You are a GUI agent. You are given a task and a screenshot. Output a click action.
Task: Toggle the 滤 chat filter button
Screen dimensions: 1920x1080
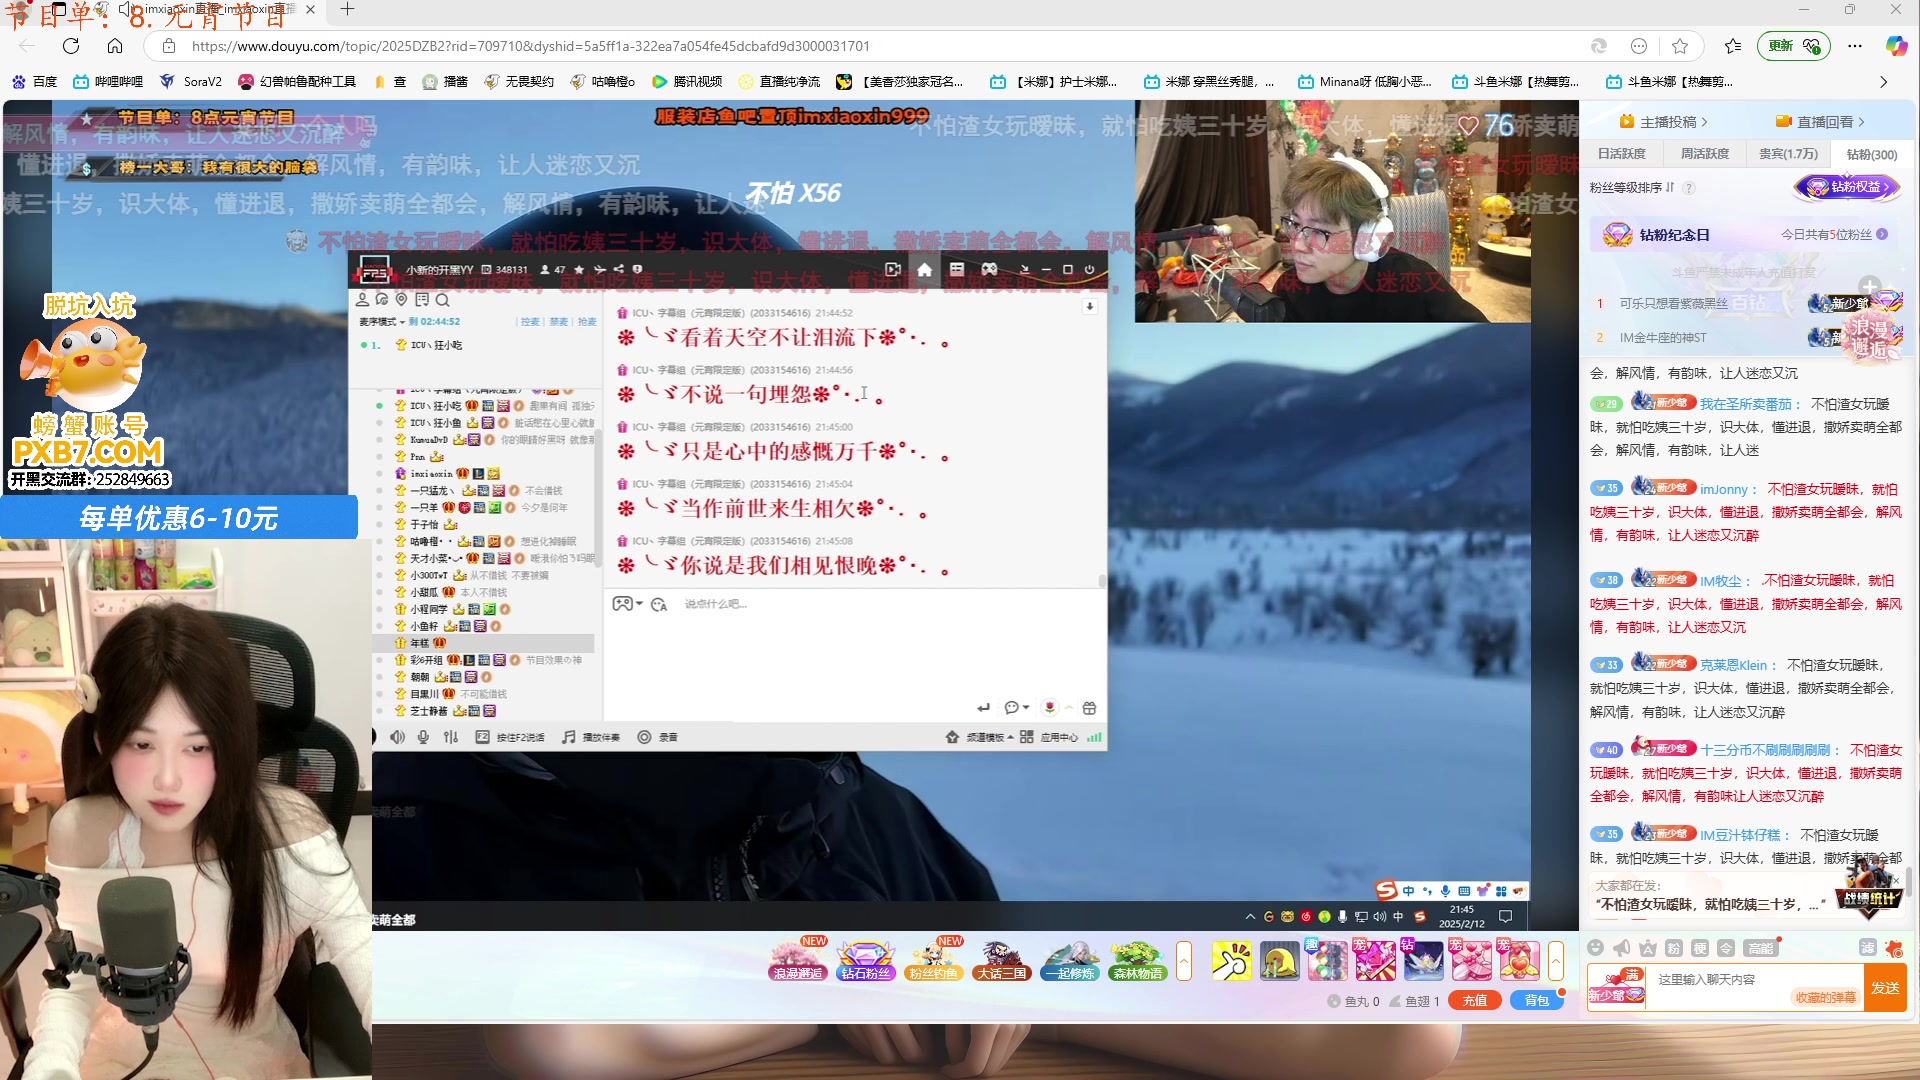click(x=1867, y=948)
